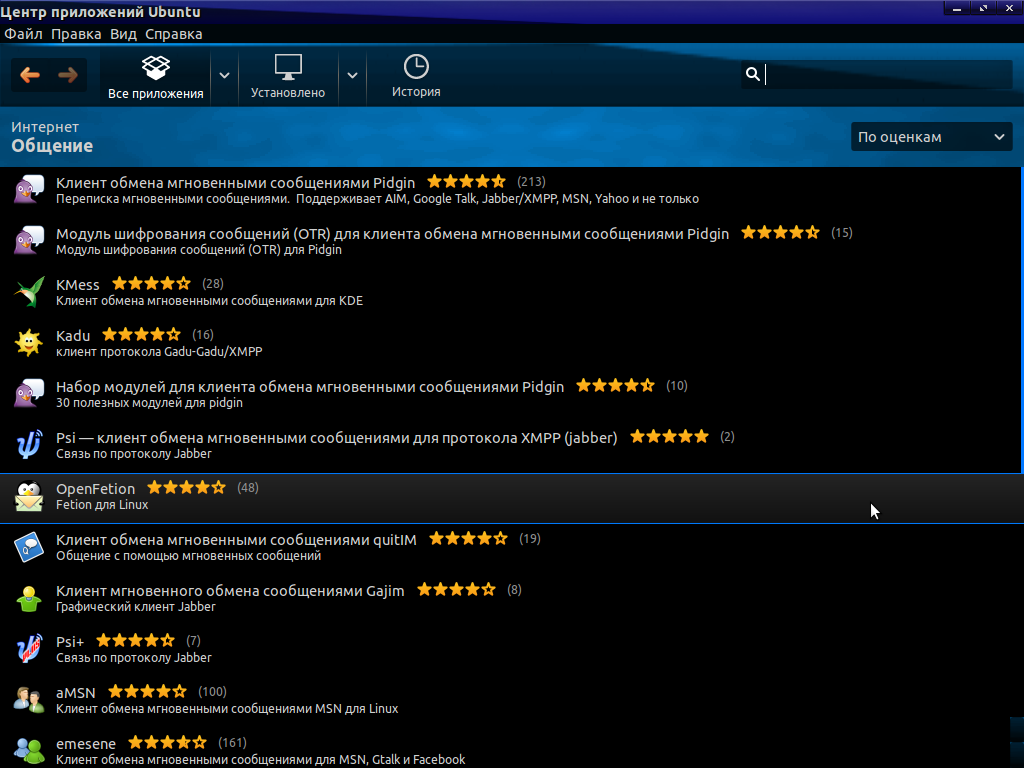Select Клиент обмена мгновенными сообщениями Pidgin title
This screenshot has width=1024, height=768.
click(x=235, y=183)
